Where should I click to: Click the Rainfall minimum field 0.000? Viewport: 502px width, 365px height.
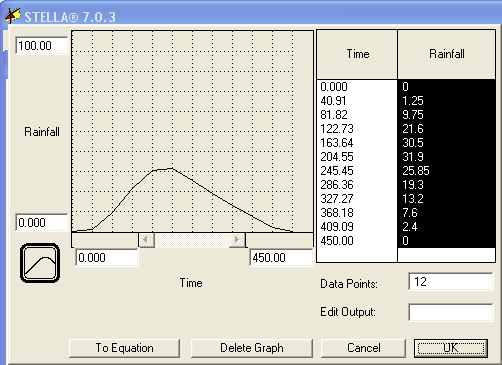[x=41, y=222]
